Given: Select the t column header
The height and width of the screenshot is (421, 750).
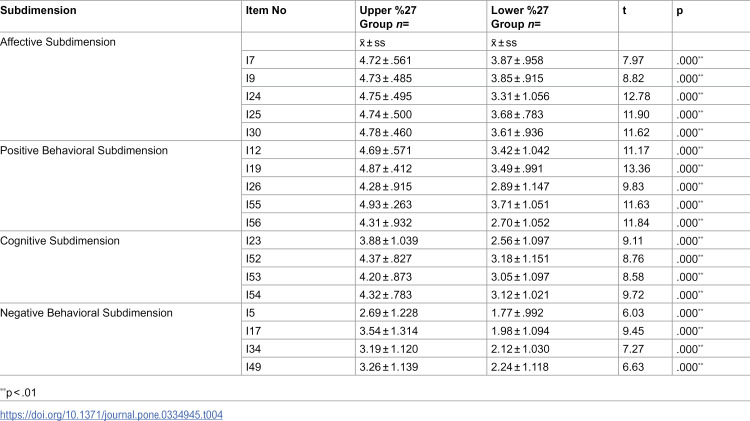Looking at the screenshot, I should pos(625,11).
